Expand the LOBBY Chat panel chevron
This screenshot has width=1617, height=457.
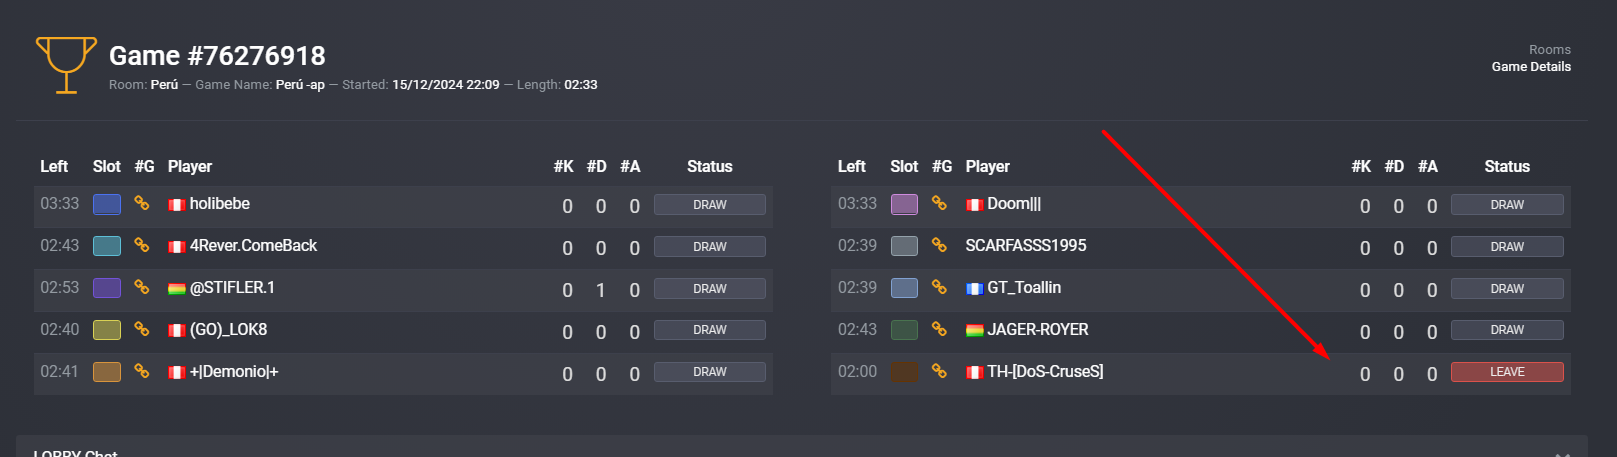click(x=1563, y=453)
